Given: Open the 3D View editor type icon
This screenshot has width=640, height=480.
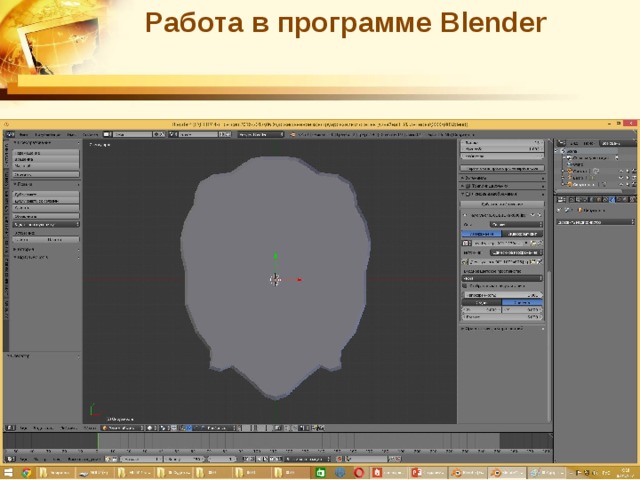Looking at the screenshot, I should 10,428.
